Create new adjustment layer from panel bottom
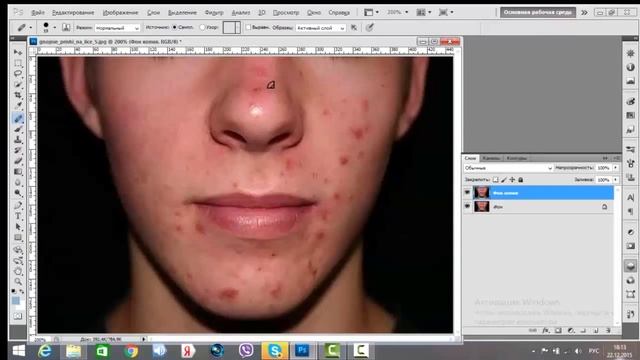 coord(571,331)
